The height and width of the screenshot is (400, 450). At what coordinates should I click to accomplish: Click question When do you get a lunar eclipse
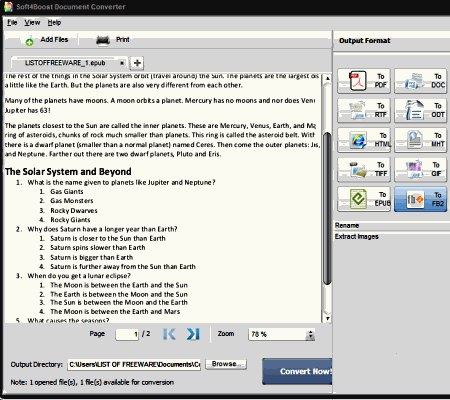tap(79, 276)
